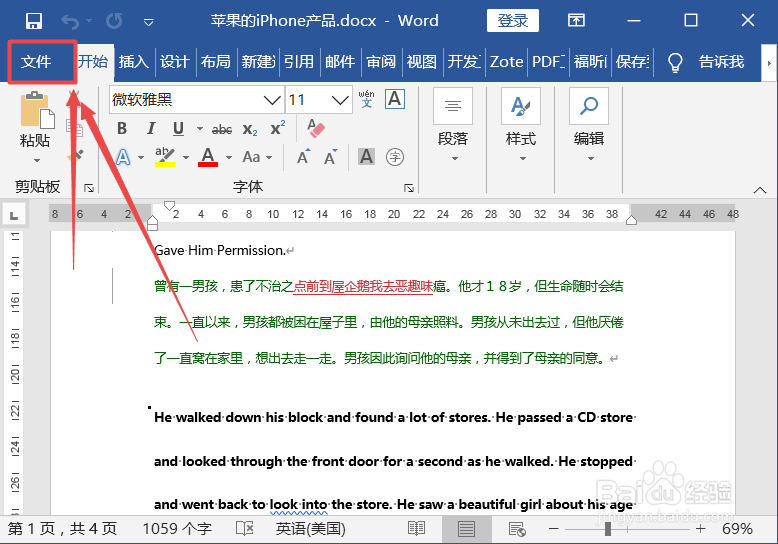Image resolution: width=778 pixels, height=544 pixels.
Task: Click the phonetic guide wén icon
Action: 366,99
